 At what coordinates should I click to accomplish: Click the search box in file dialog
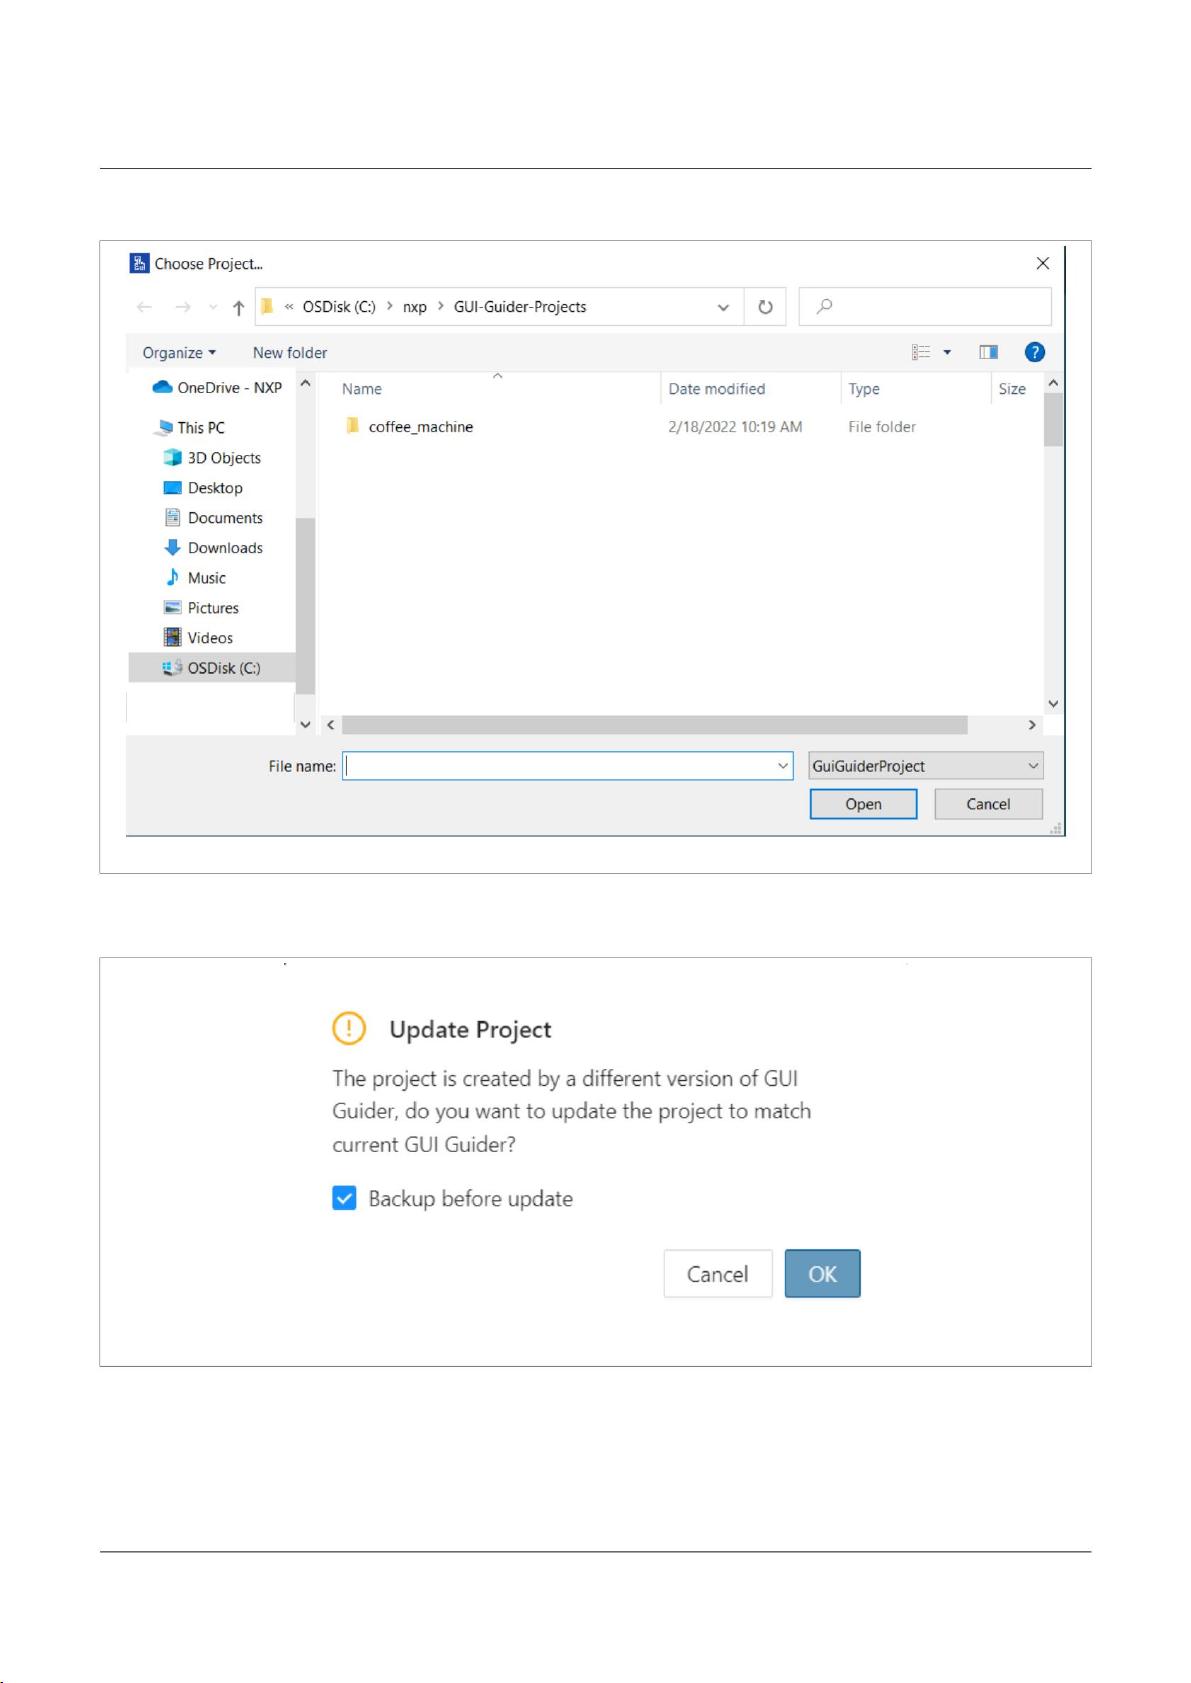pos(925,307)
